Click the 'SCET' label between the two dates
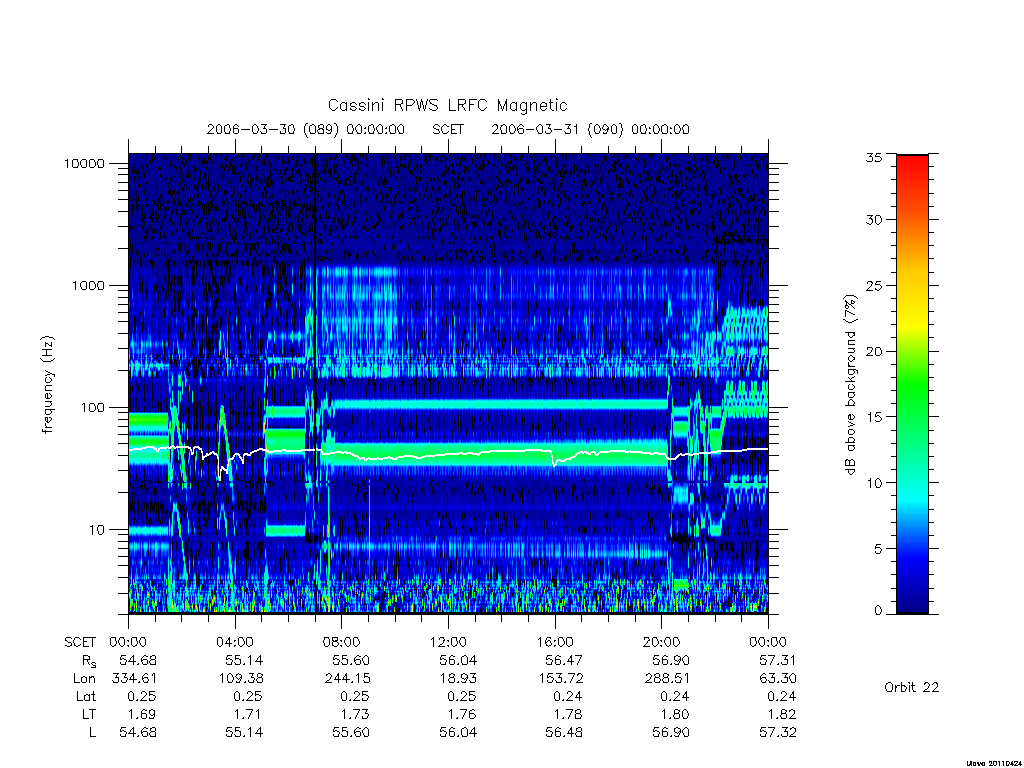This screenshot has height=768, width=1024. point(448,129)
